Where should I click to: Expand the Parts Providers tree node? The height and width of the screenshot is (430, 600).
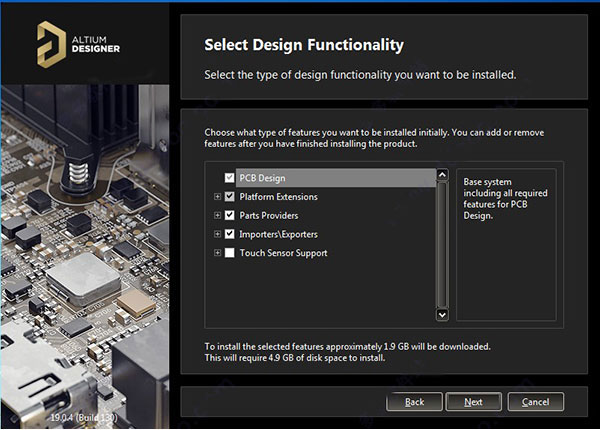pyautogui.click(x=217, y=215)
